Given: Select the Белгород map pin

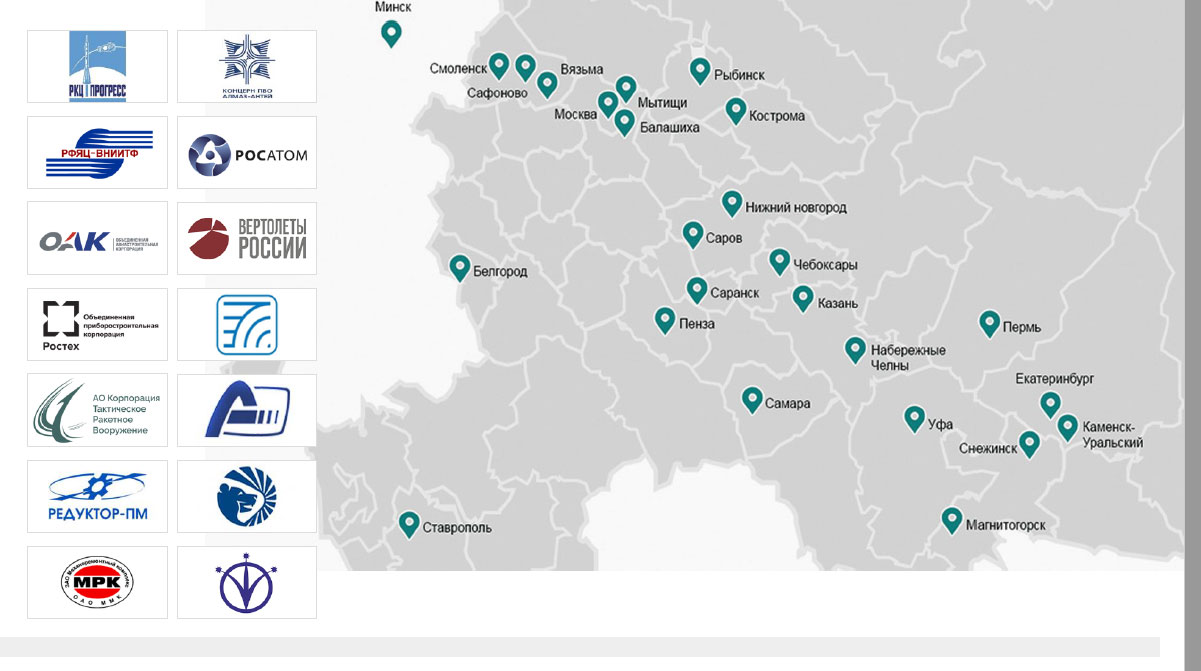Looking at the screenshot, I should point(460,268).
